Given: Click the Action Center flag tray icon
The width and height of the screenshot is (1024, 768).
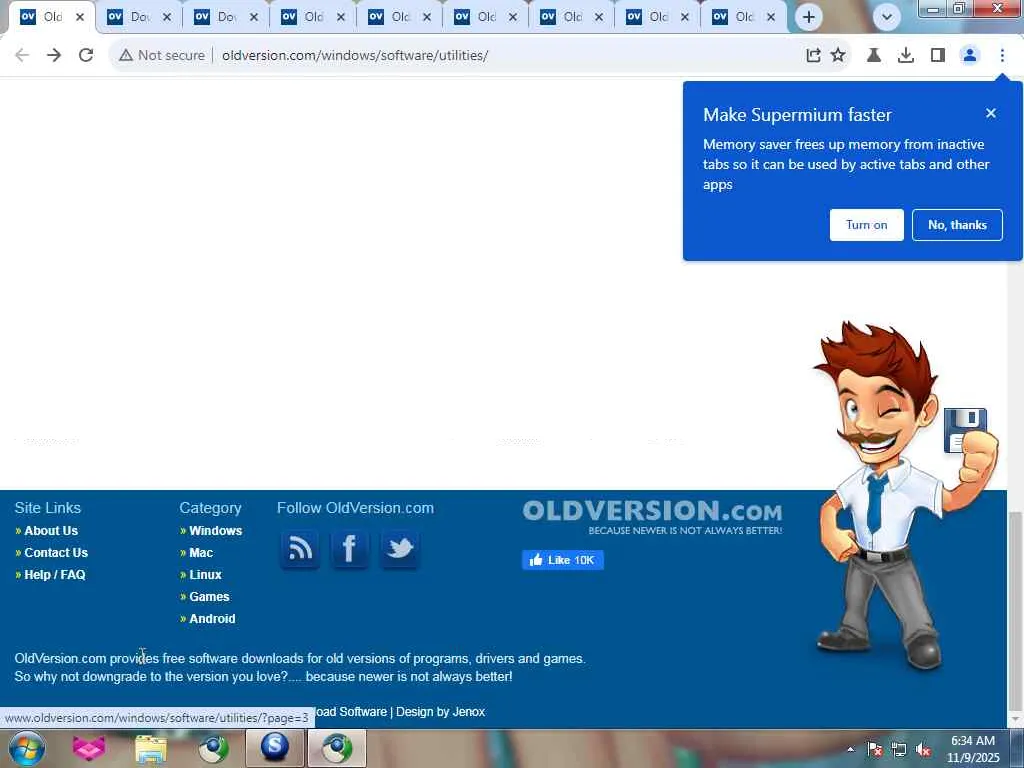Looking at the screenshot, I should coord(874,749).
